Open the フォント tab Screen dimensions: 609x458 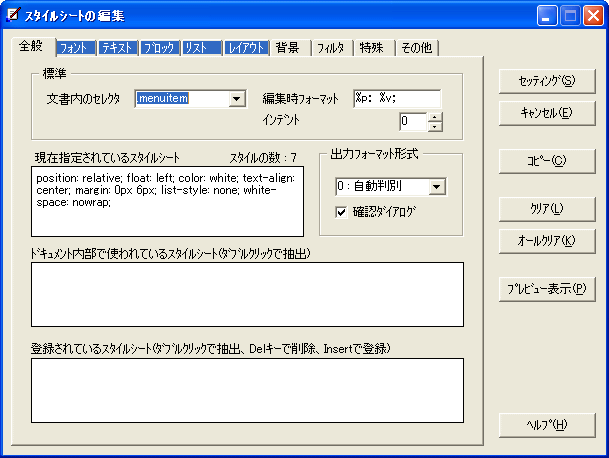pyautogui.click(x=76, y=48)
